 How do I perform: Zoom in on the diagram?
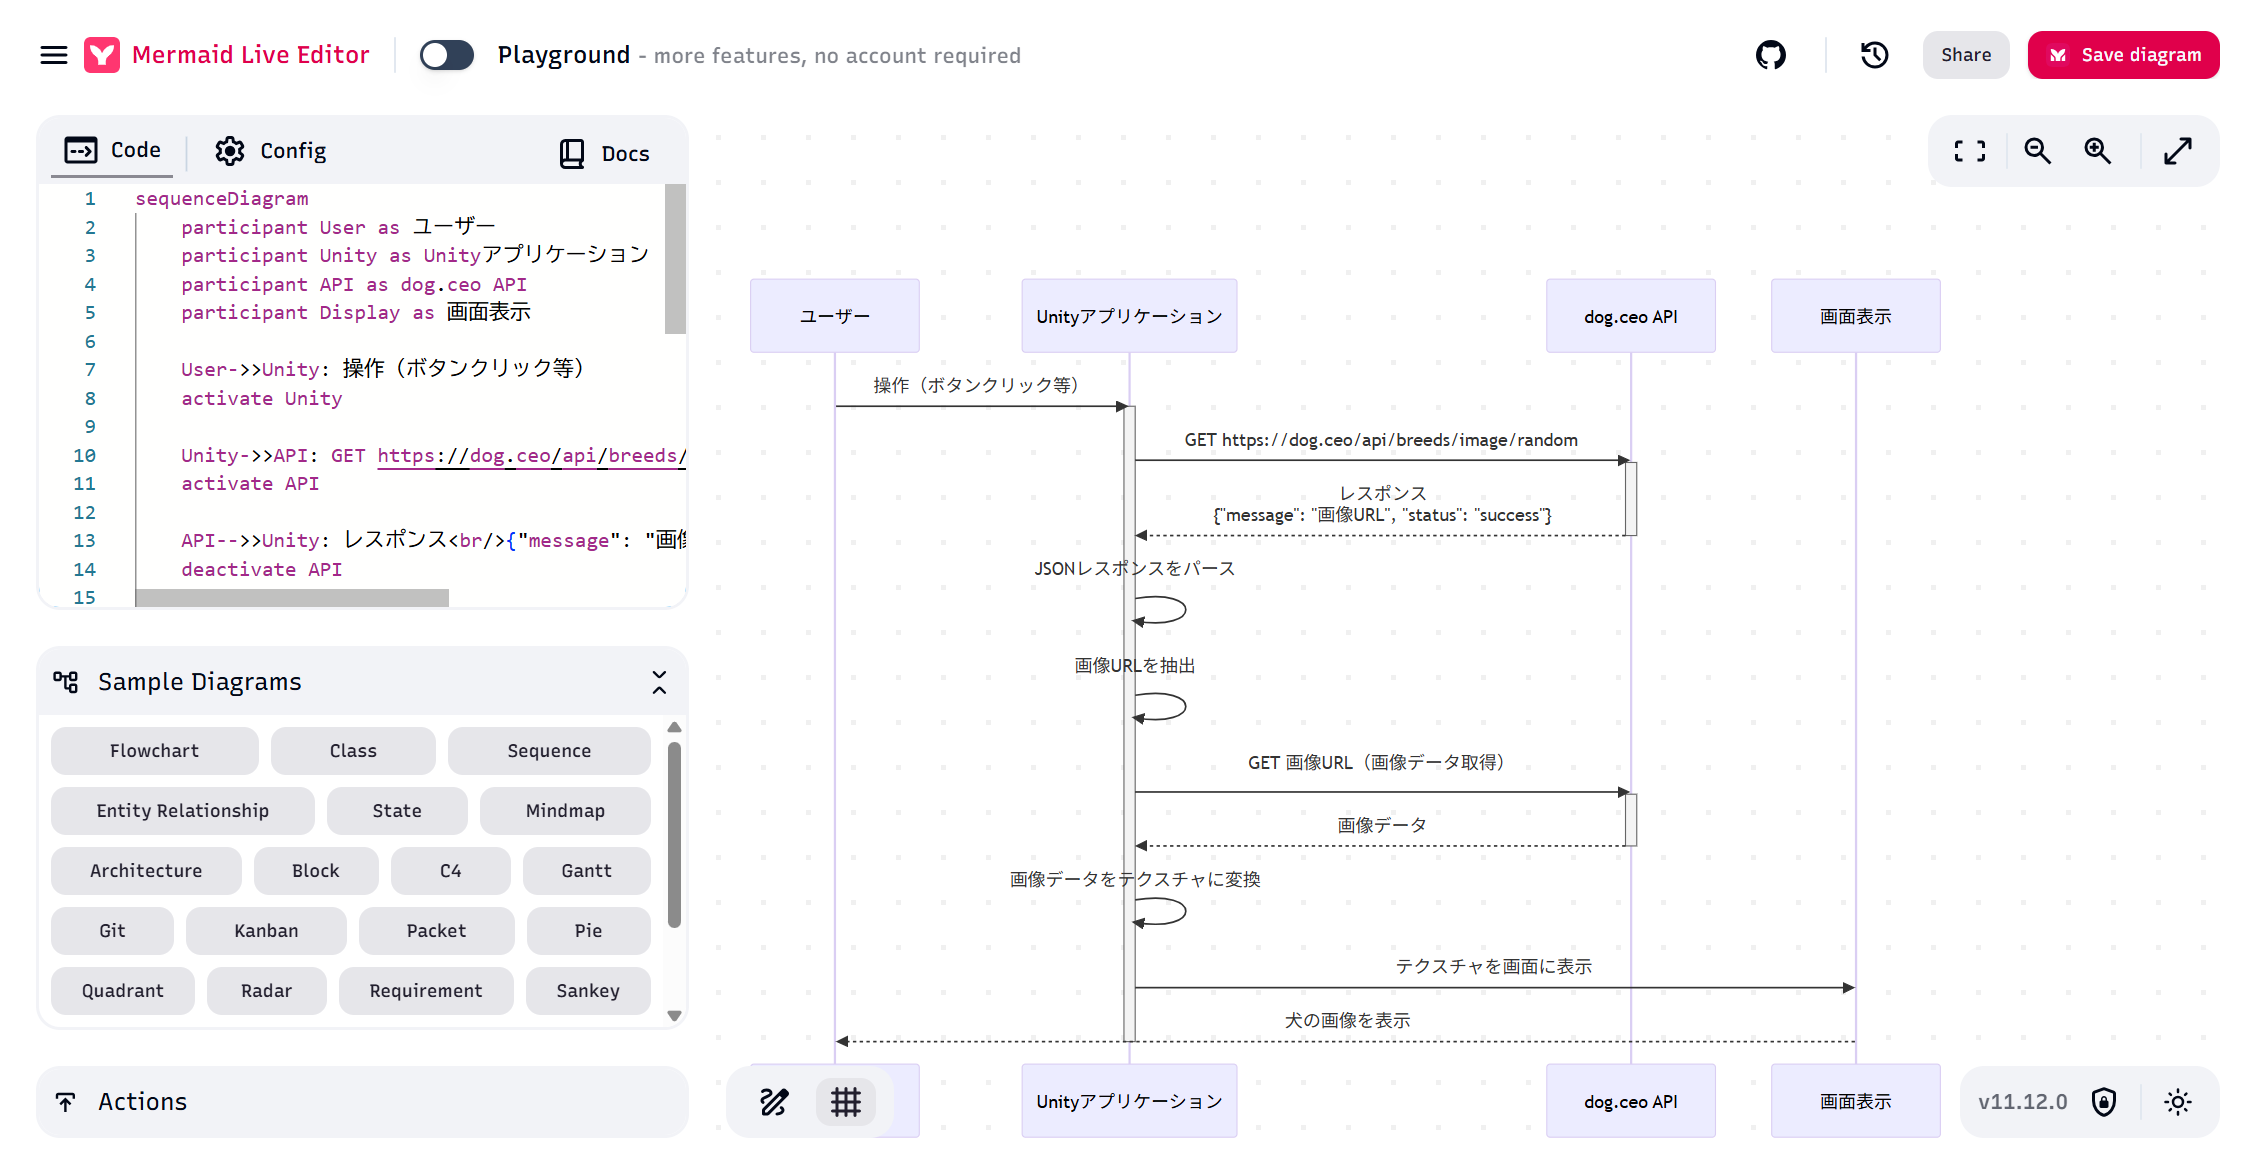2097,151
